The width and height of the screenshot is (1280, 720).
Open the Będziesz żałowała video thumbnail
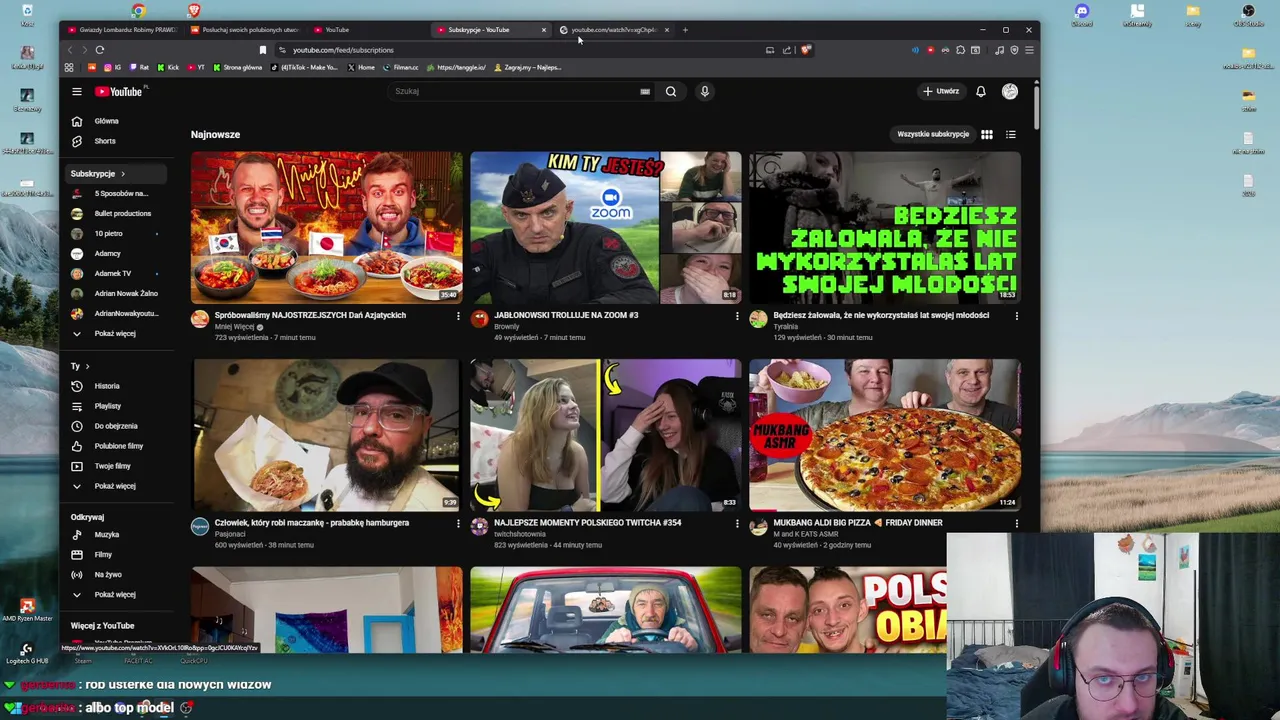click(885, 227)
